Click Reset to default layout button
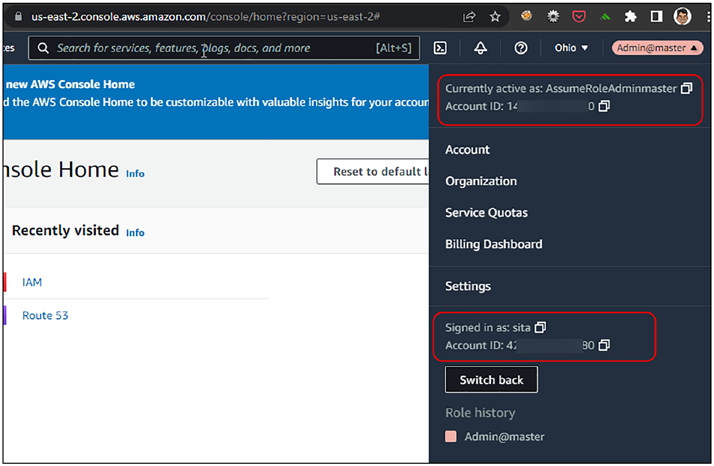The width and height of the screenshot is (714, 466). 373,172
